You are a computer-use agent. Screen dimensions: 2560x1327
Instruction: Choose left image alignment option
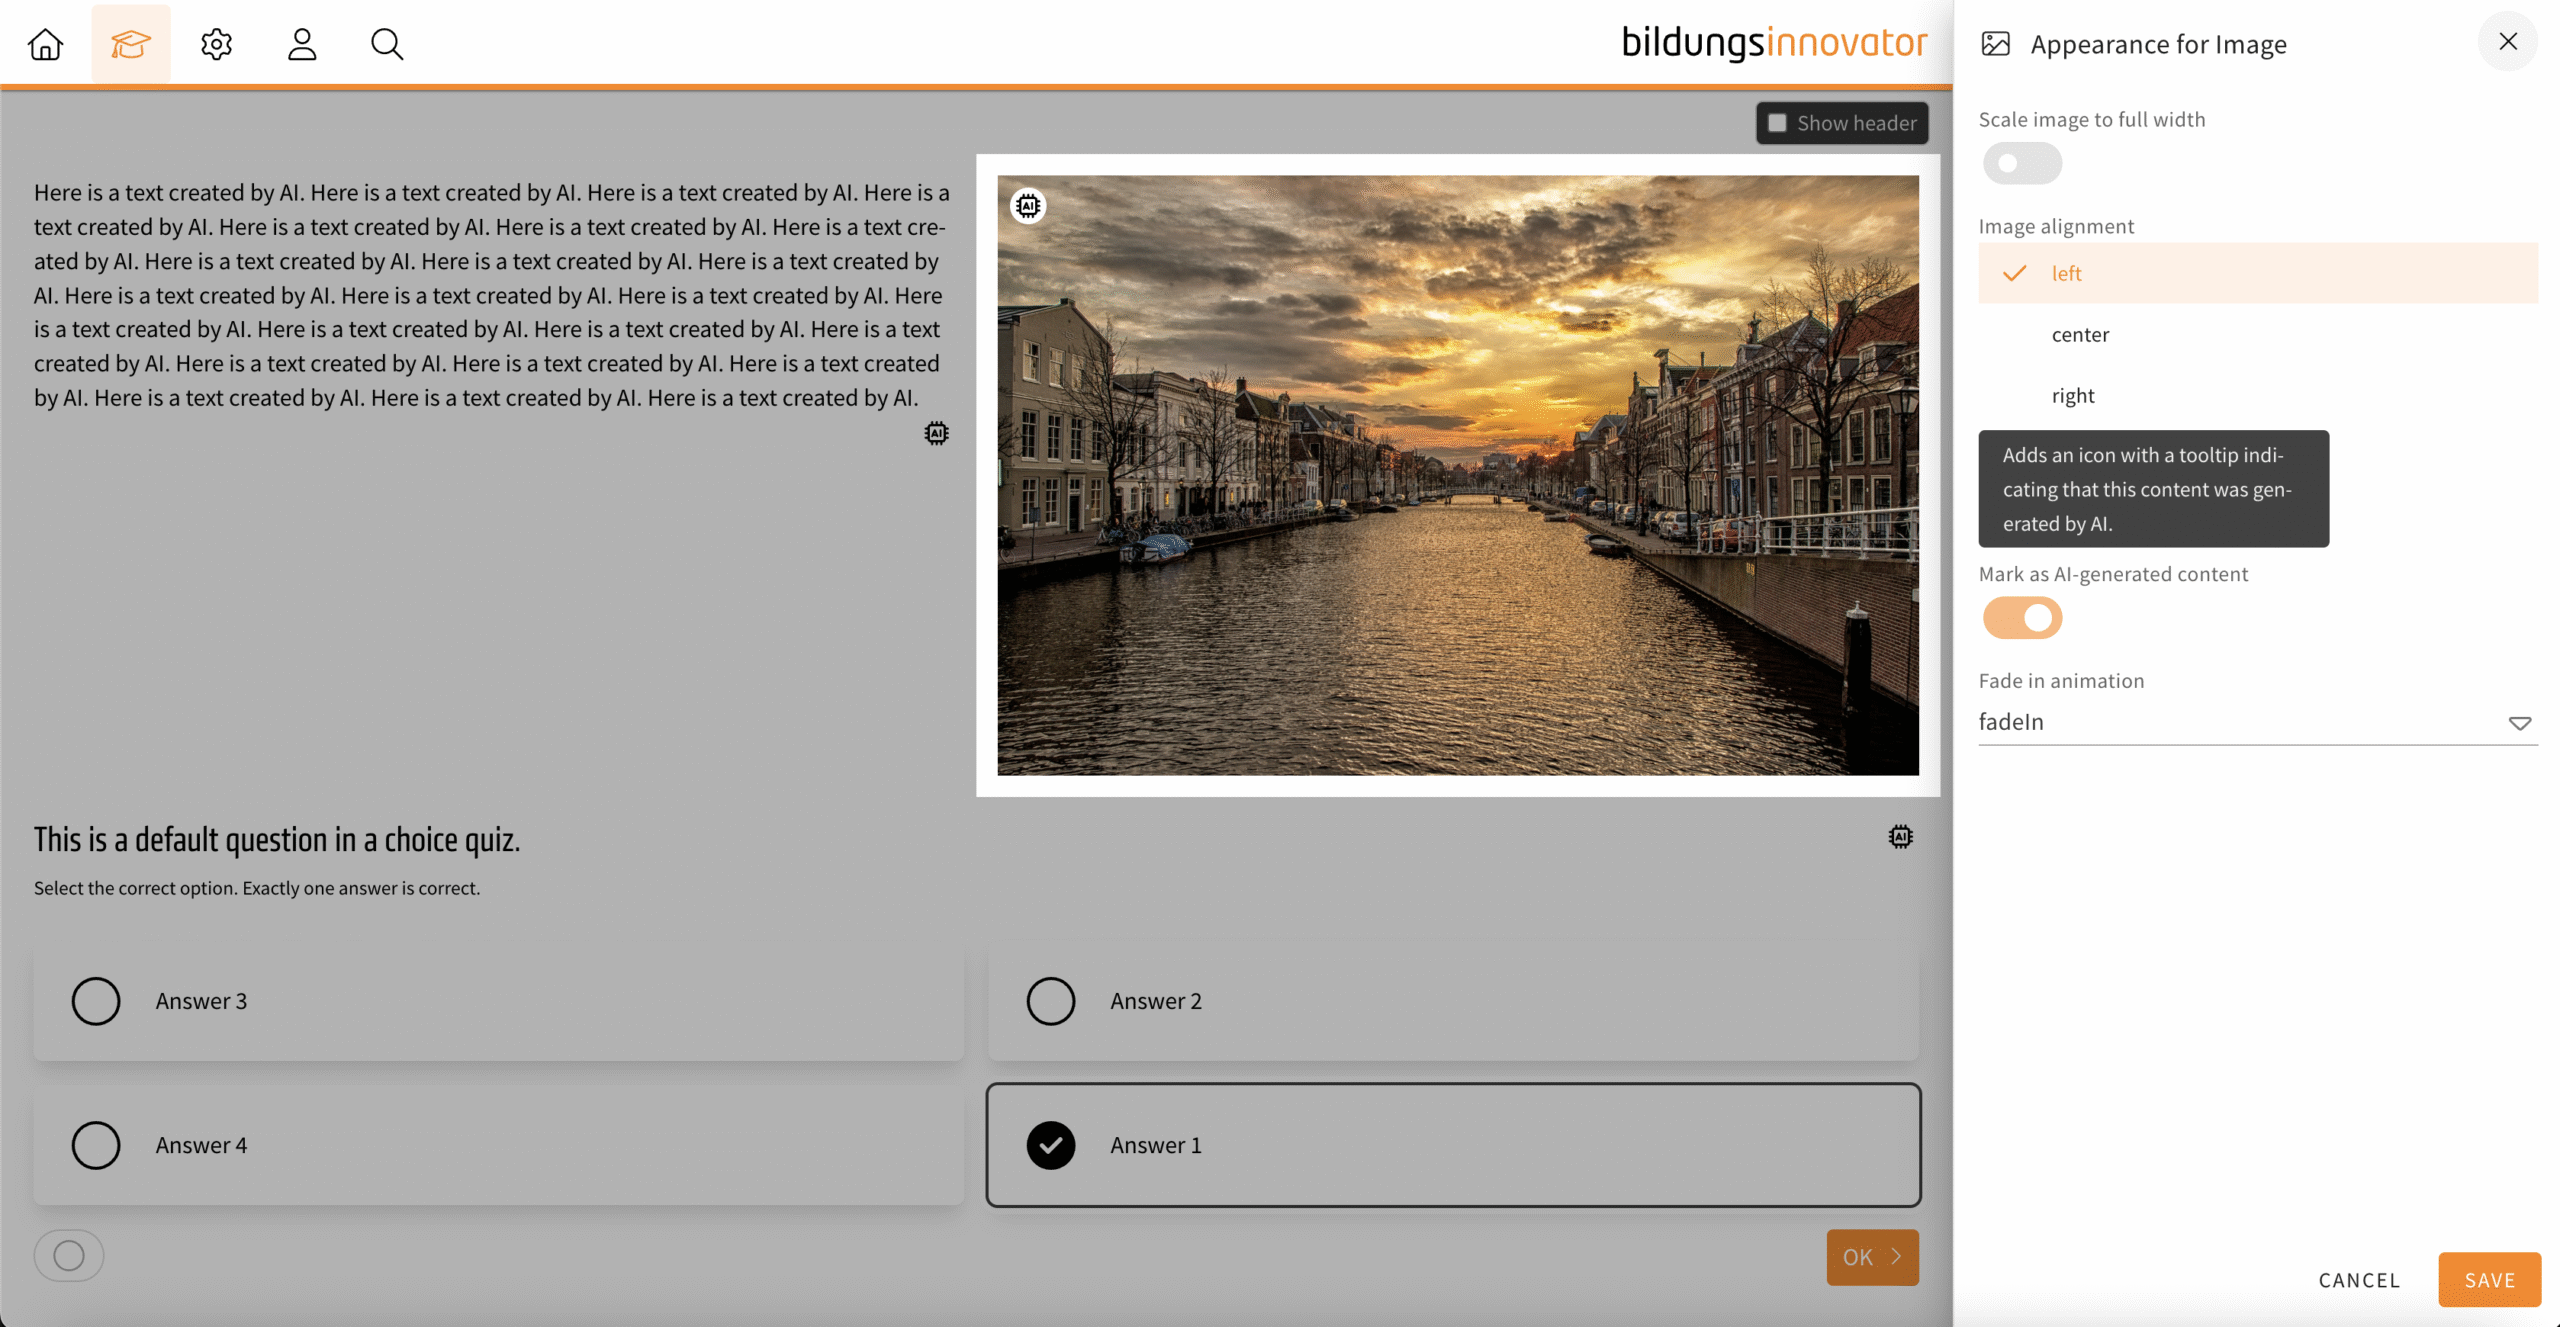pyautogui.click(x=2066, y=274)
